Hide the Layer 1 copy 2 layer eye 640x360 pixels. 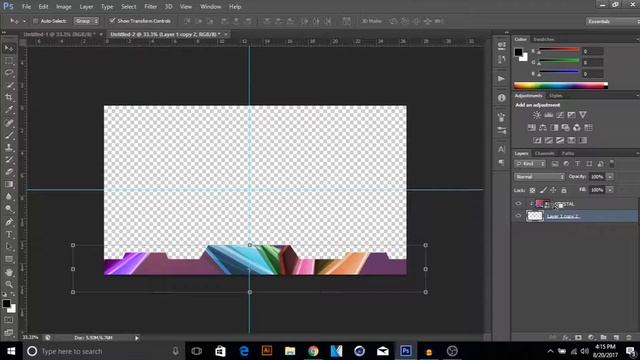518,216
